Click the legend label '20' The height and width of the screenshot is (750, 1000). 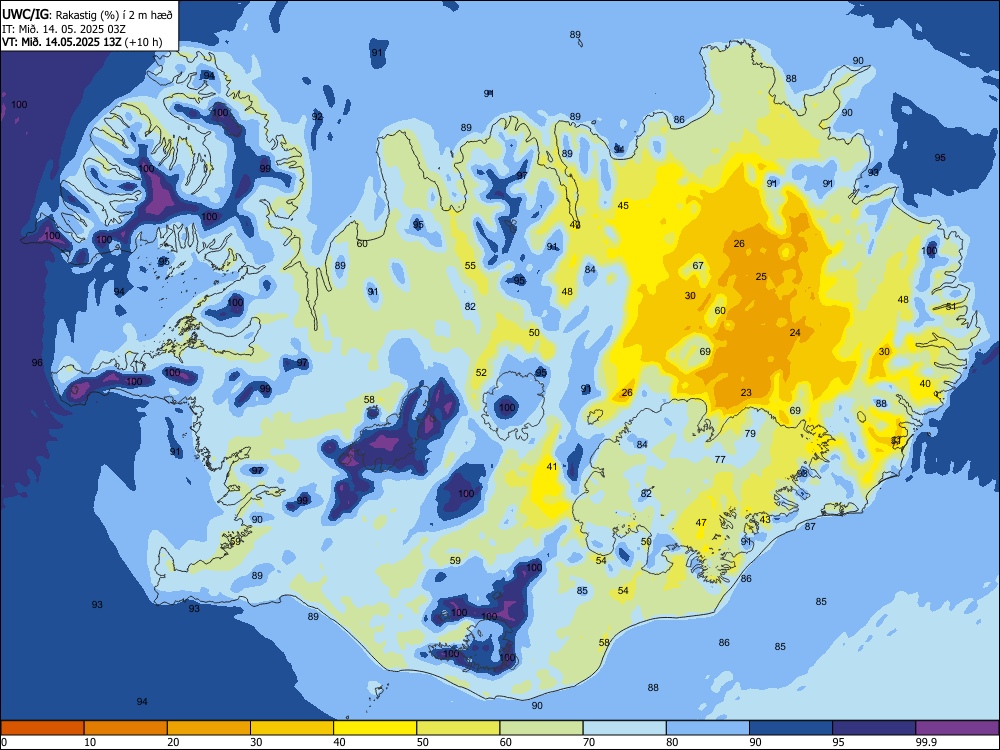coord(173,742)
